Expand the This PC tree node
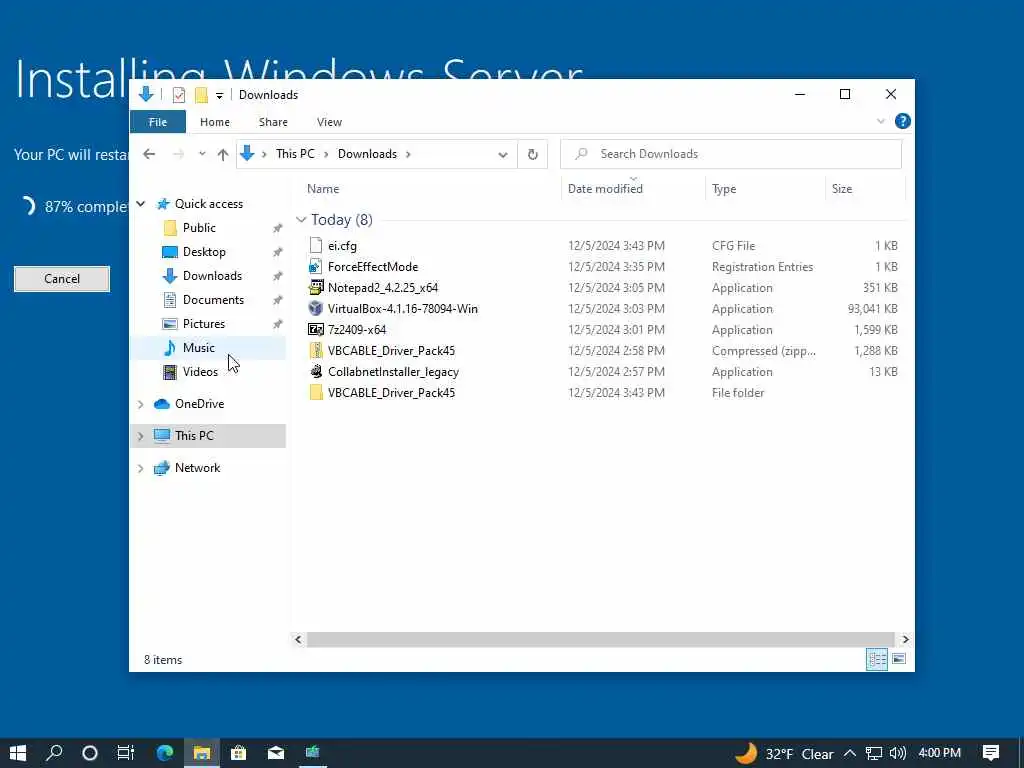This screenshot has height=768, width=1024. (140, 436)
